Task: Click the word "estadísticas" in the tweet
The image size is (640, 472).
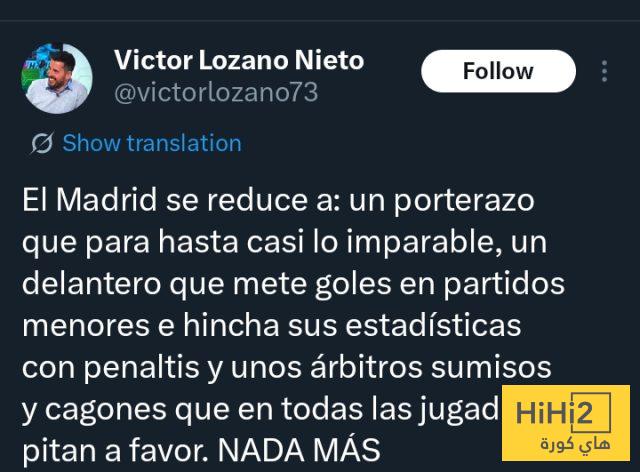Action: tap(433, 325)
